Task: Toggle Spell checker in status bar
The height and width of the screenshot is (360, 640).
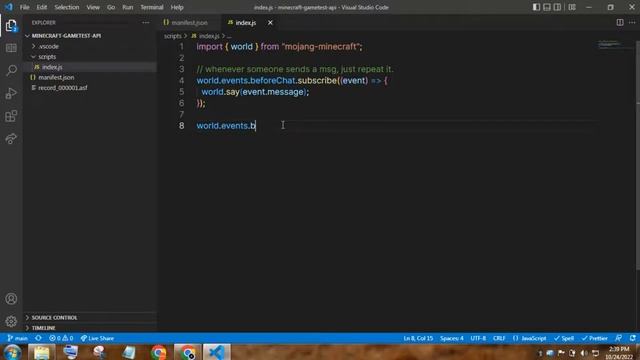Action: (x=564, y=338)
